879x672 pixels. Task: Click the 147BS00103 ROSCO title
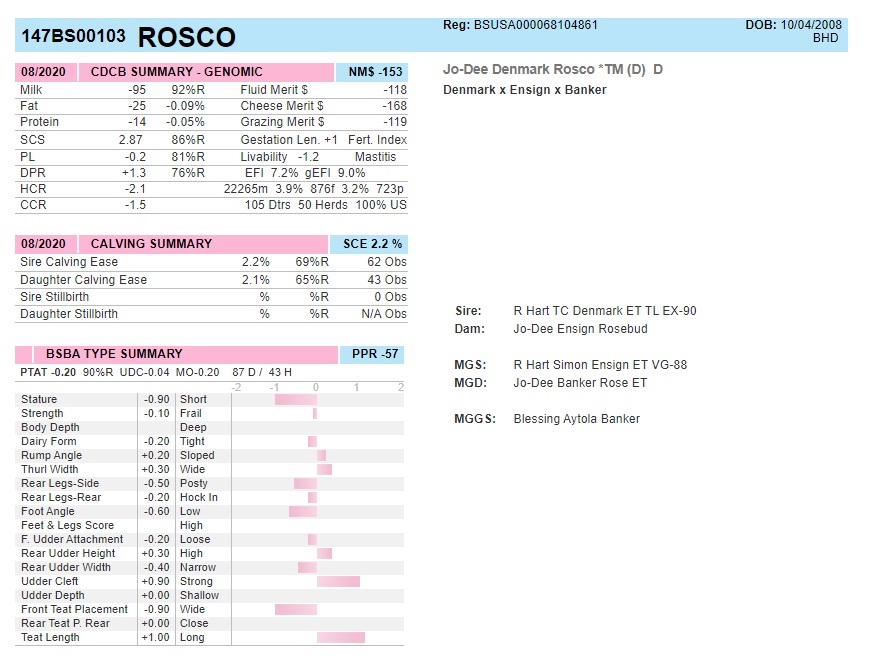128,37
